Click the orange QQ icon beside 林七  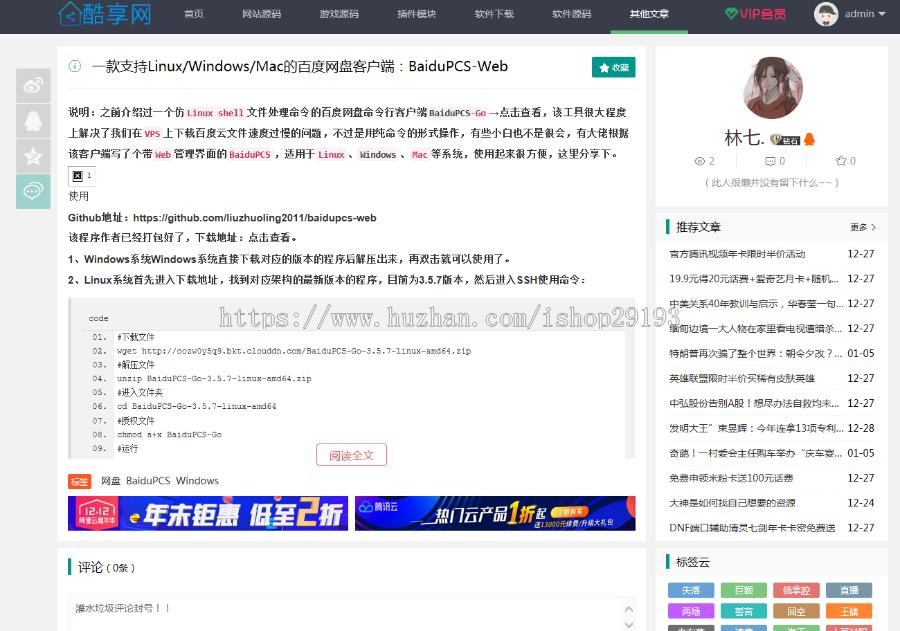point(810,140)
